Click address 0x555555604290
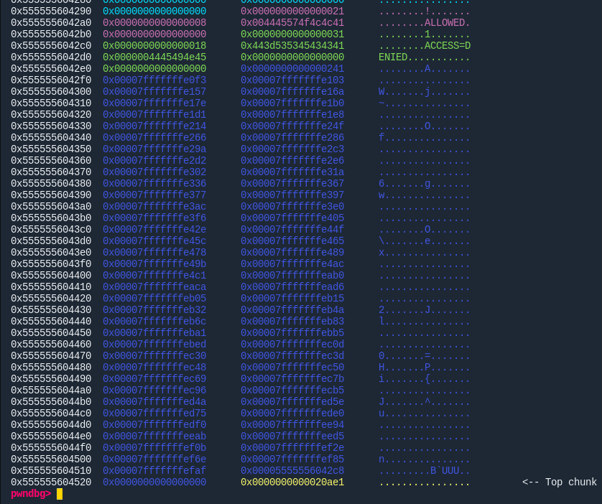The height and width of the screenshot is (504, 602). pos(51,11)
